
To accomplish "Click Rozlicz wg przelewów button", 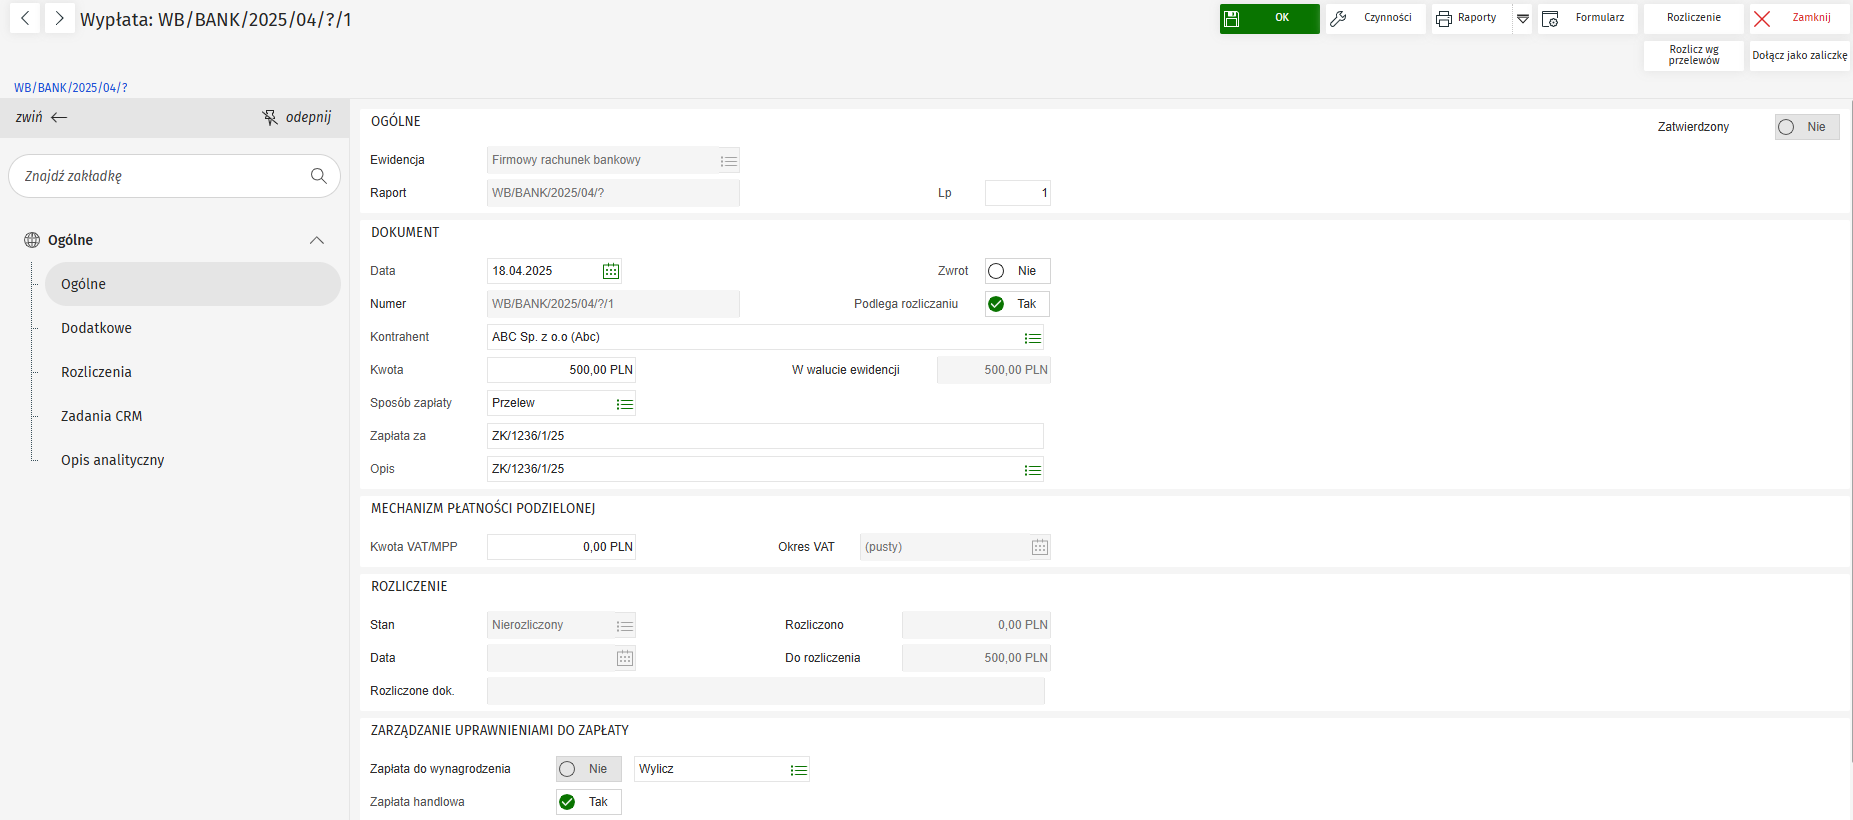I will (x=1693, y=55).
